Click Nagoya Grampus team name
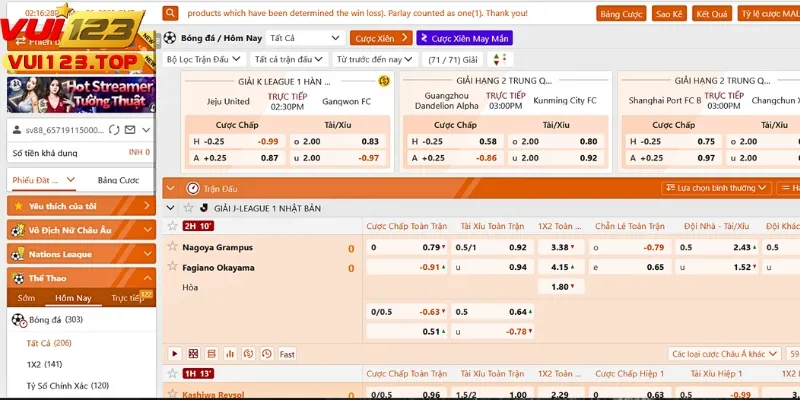The width and height of the screenshot is (800, 400). 217,247
